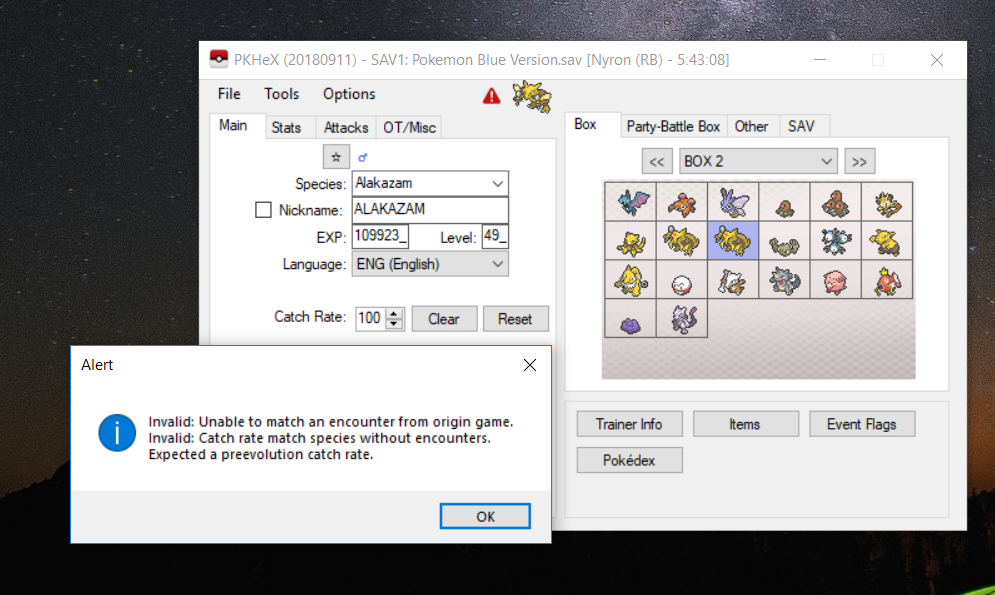
Task: Click the red legality warning triangle
Action: 490,95
